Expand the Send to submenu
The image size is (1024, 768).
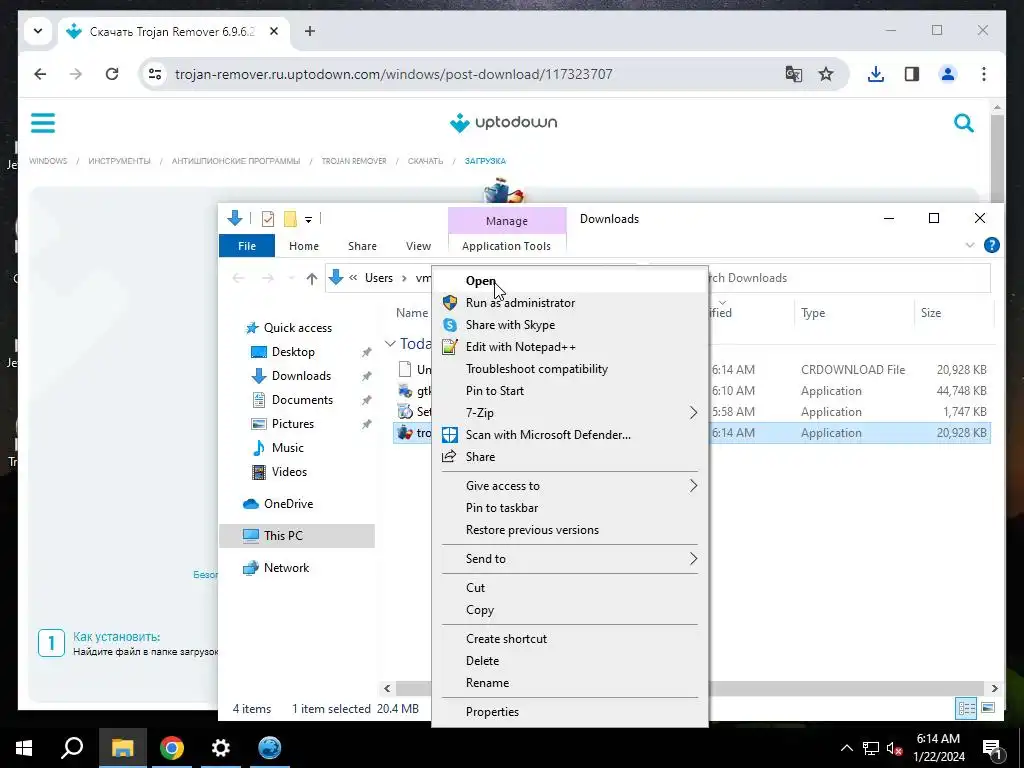coord(569,558)
